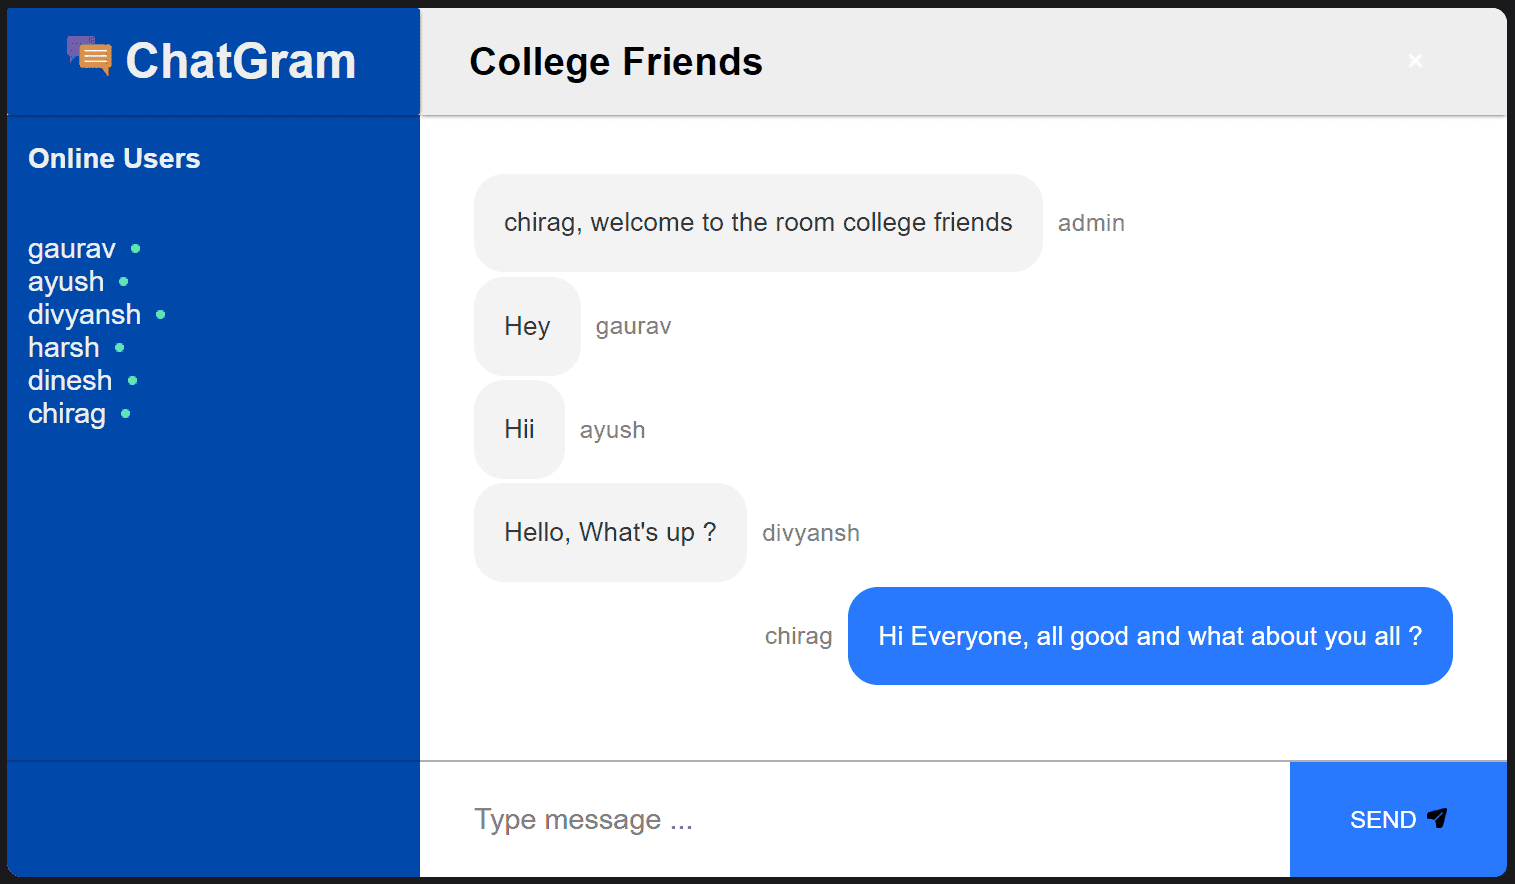Click the green dot next to dinesh
Viewport: 1515px width, 884px height.
point(131,380)
